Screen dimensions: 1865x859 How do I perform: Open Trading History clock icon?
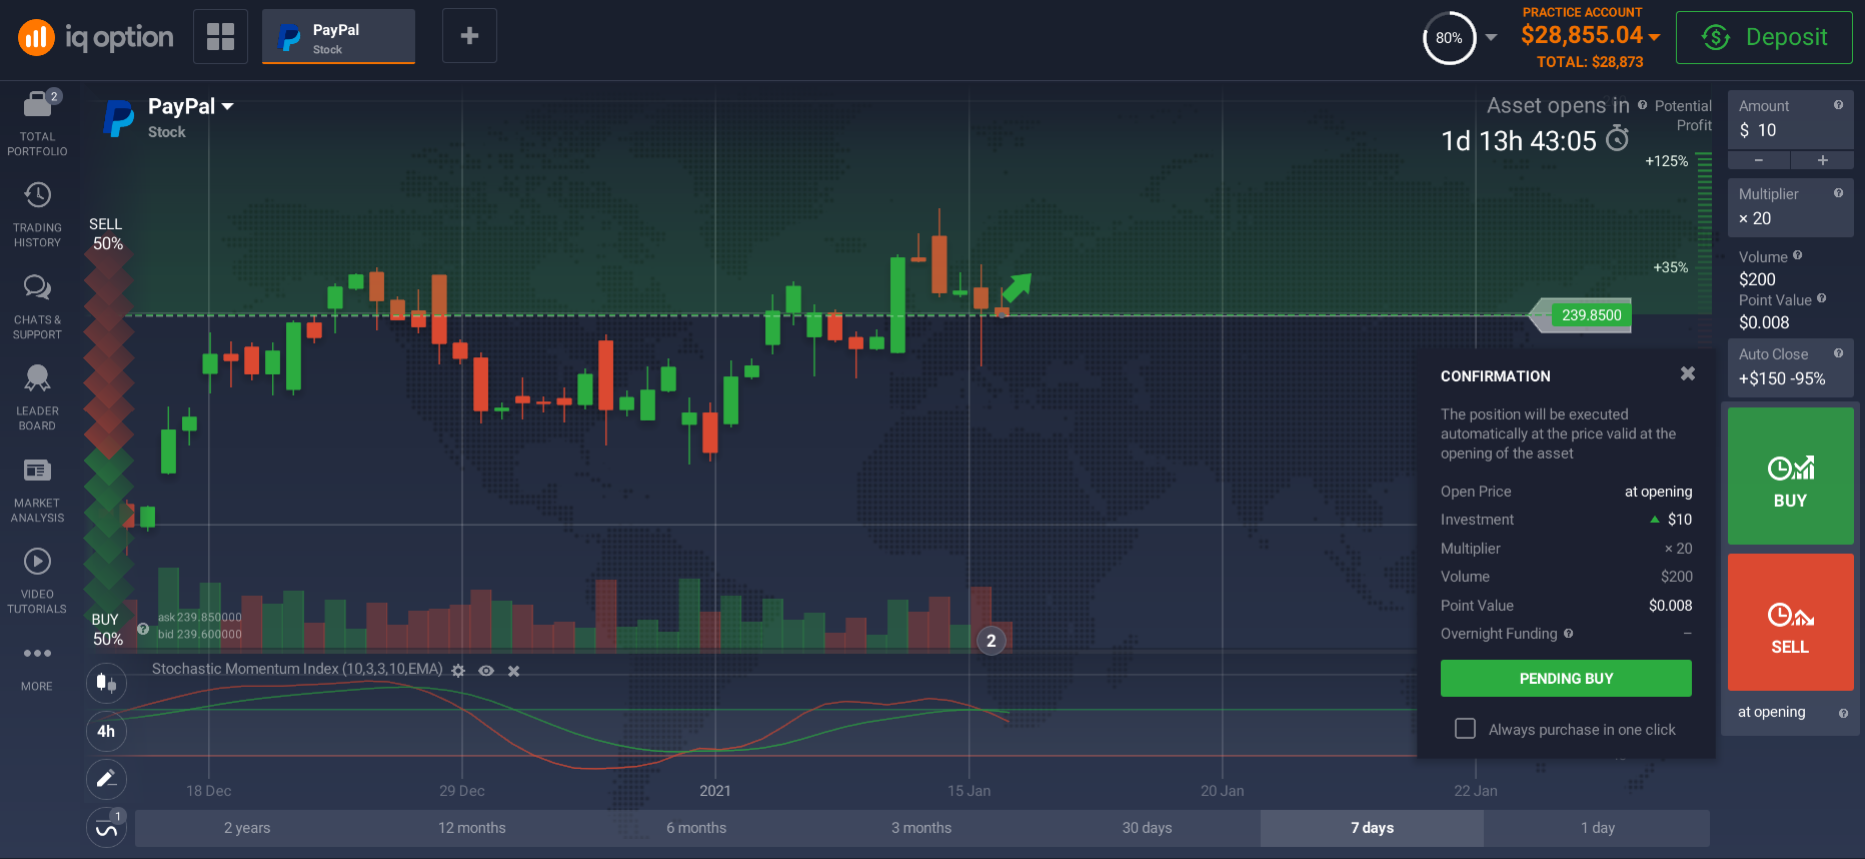pos(37,195)
